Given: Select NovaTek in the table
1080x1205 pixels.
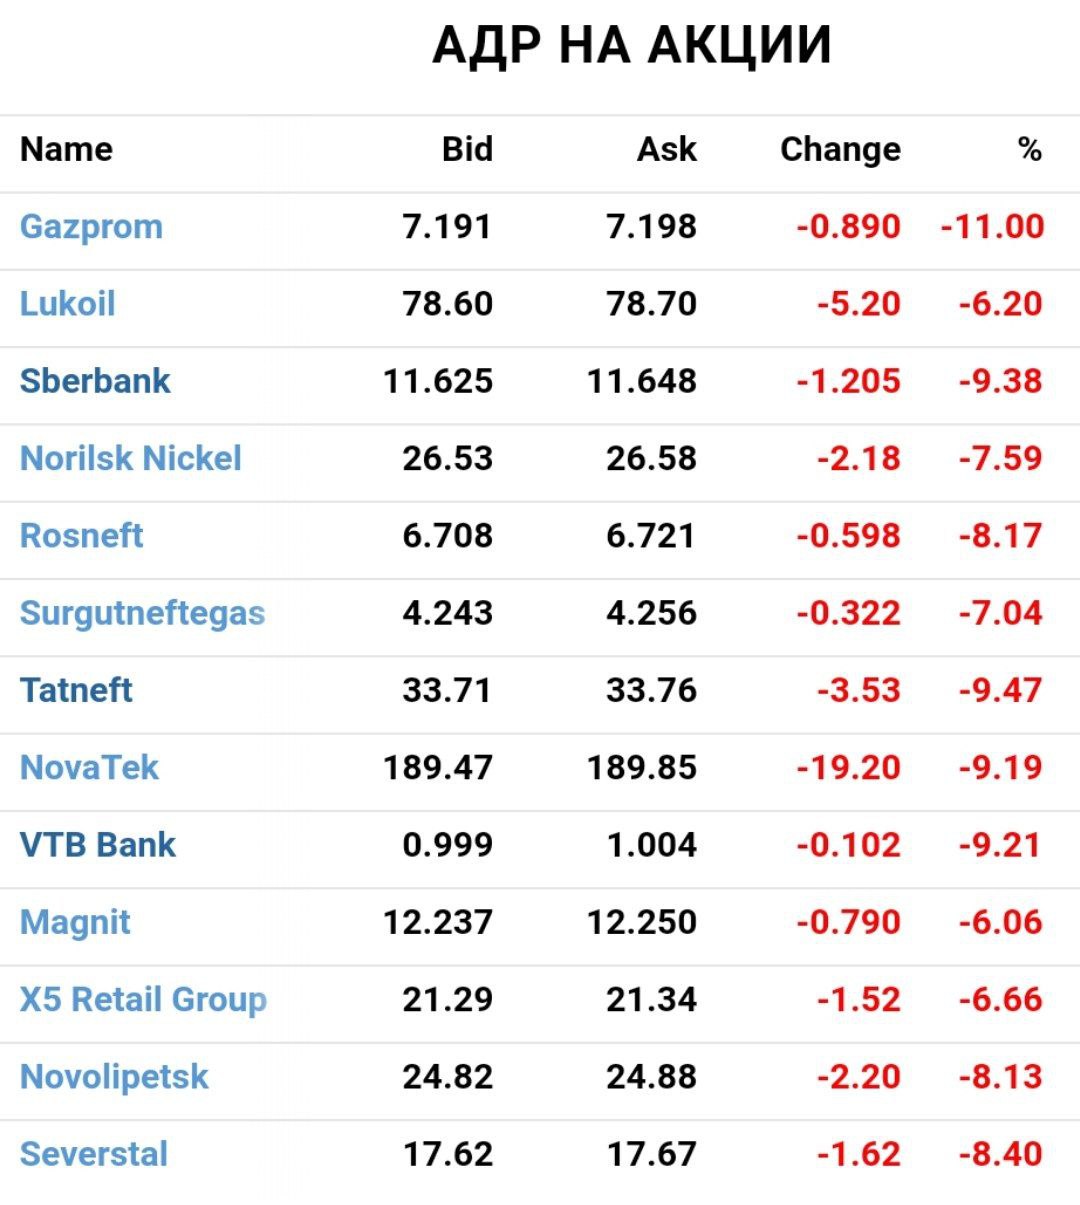Looking at the screenshot, I should 89,768.
